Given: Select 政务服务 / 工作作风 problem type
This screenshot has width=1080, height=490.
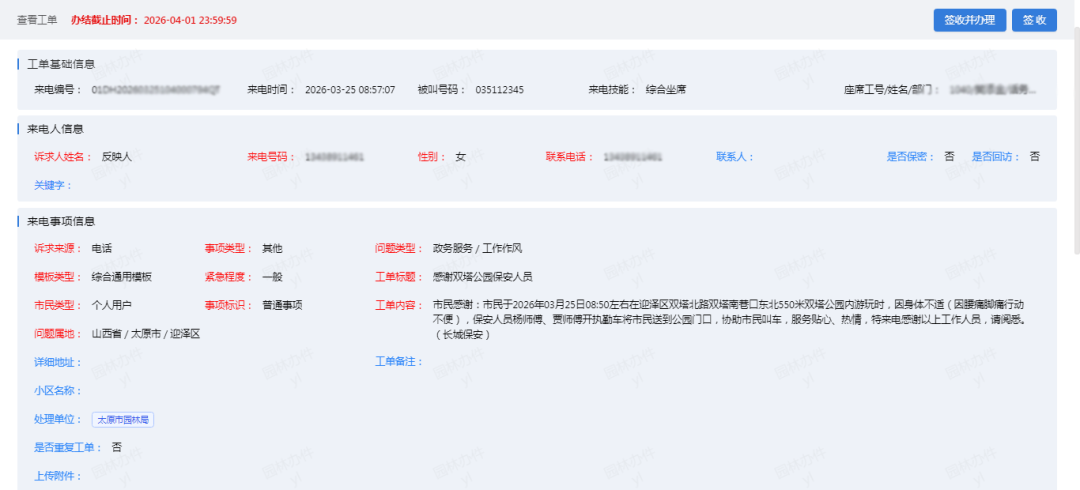Looking at the screenshot, I should point(477,249).
